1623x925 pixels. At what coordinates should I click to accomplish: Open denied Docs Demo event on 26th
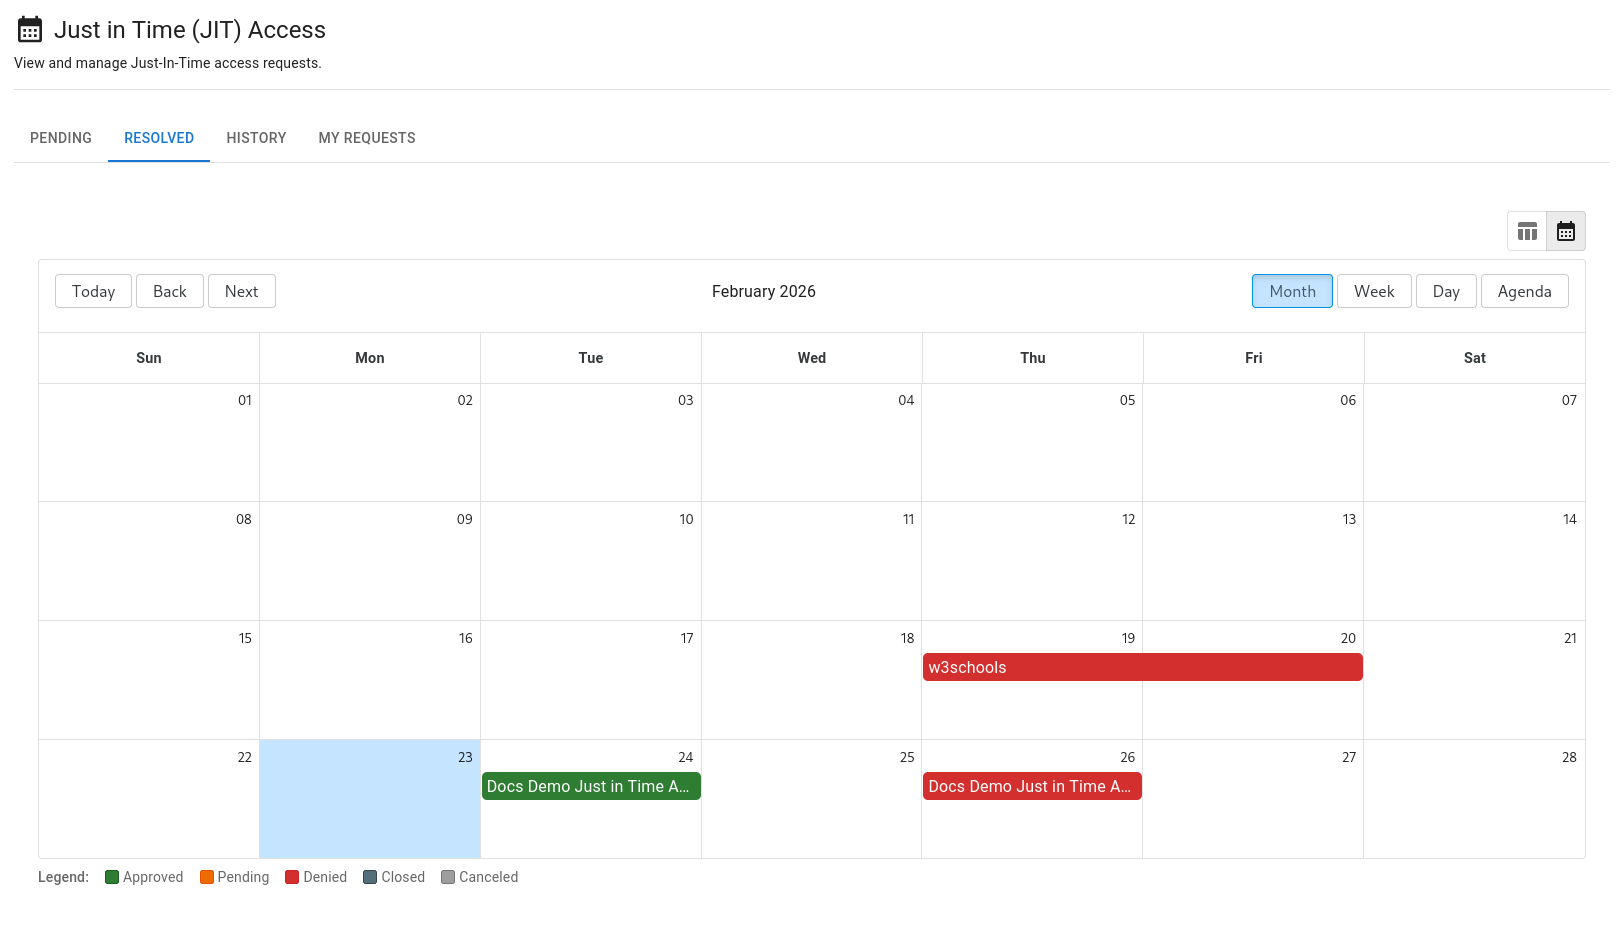(1032, 786)
